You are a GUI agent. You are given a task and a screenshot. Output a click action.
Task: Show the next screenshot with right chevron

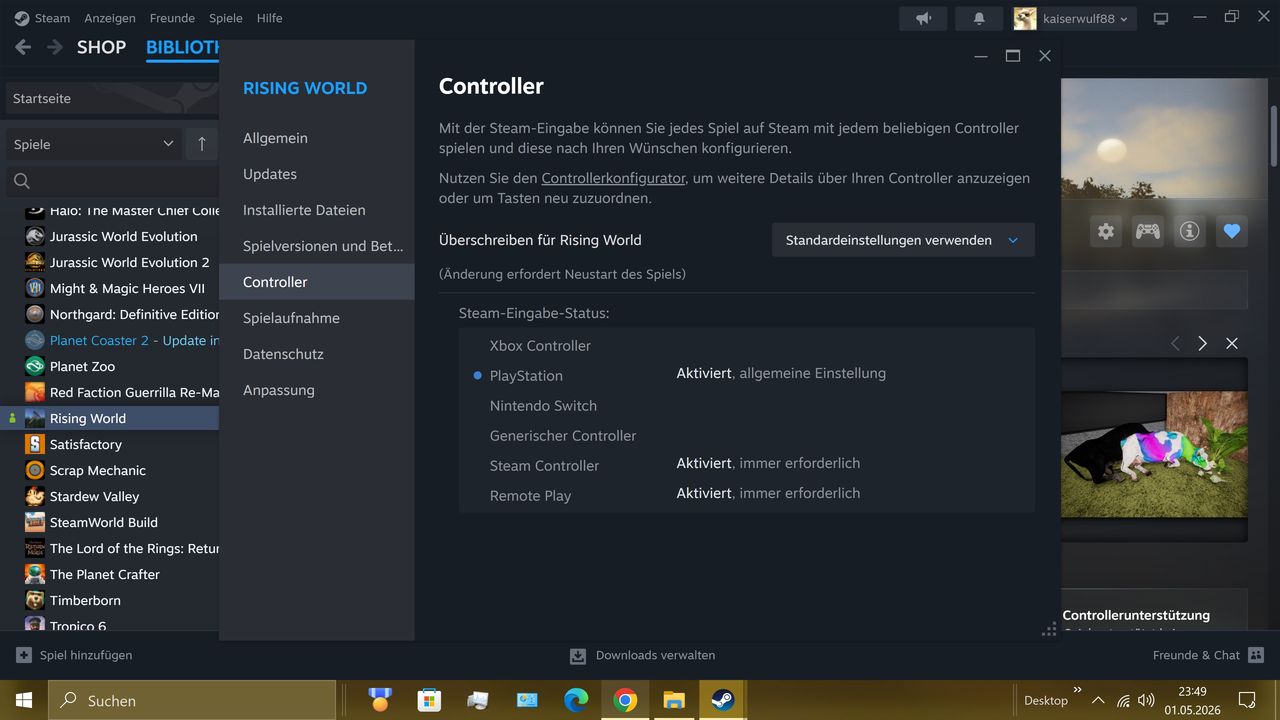click(x=1203, y=343)
